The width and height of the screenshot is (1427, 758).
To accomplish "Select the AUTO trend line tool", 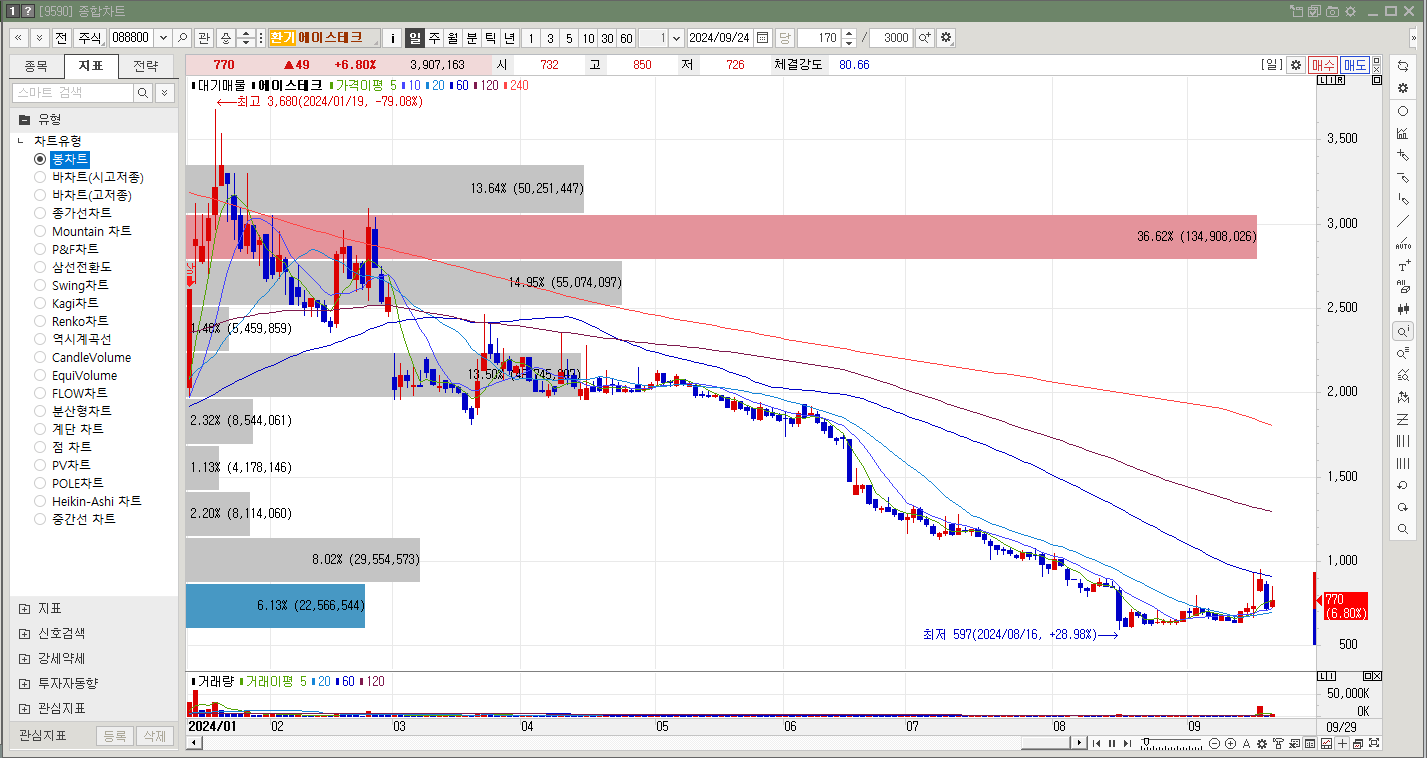I will pos(1403,243).
